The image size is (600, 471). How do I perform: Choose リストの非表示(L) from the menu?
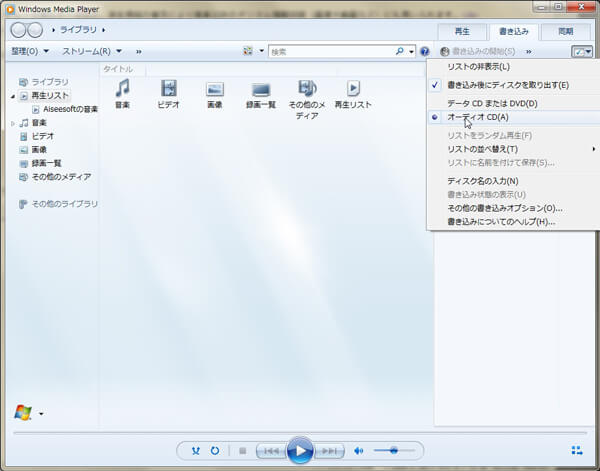(x=513, y=67)
